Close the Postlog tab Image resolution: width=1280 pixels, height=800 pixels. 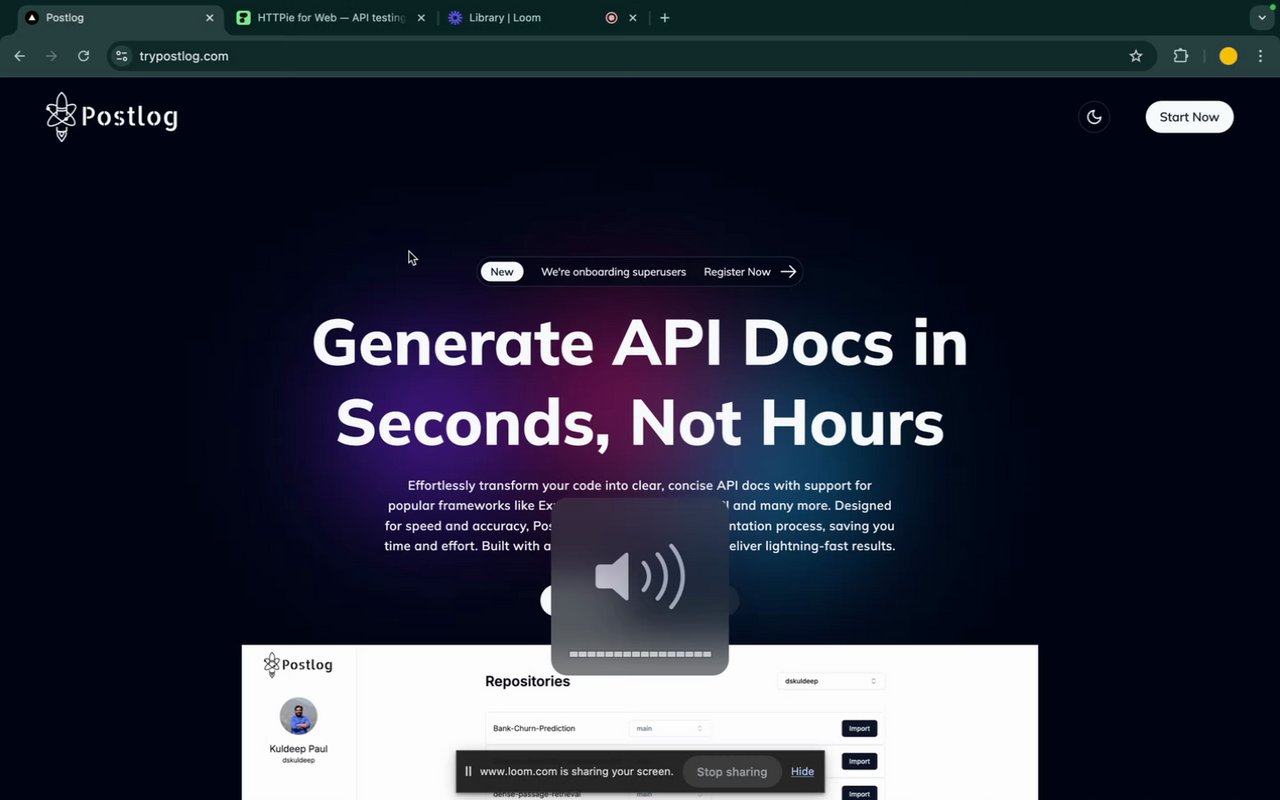[x=210, y=18]
